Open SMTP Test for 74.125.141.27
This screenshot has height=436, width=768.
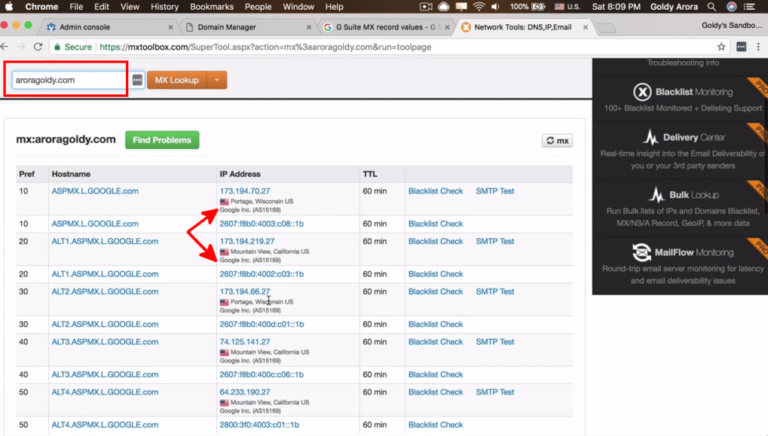point(495,341)
